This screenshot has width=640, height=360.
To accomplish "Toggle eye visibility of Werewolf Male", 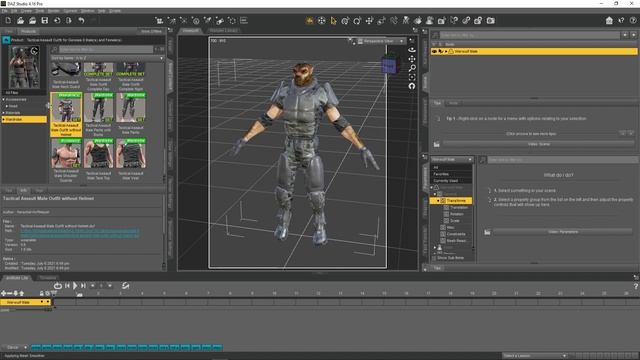I will (x=434, y=51).
